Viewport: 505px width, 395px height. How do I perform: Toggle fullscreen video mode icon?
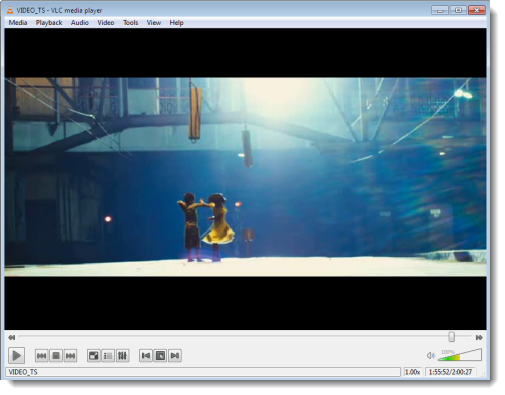(x=93, y=356)
